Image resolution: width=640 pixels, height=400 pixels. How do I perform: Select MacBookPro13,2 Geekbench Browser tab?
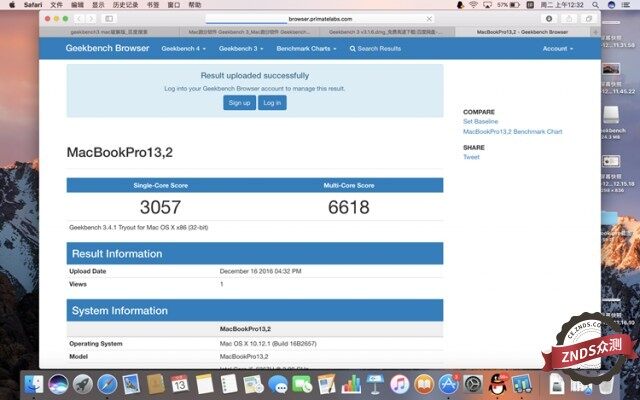(x=522, y=32)
